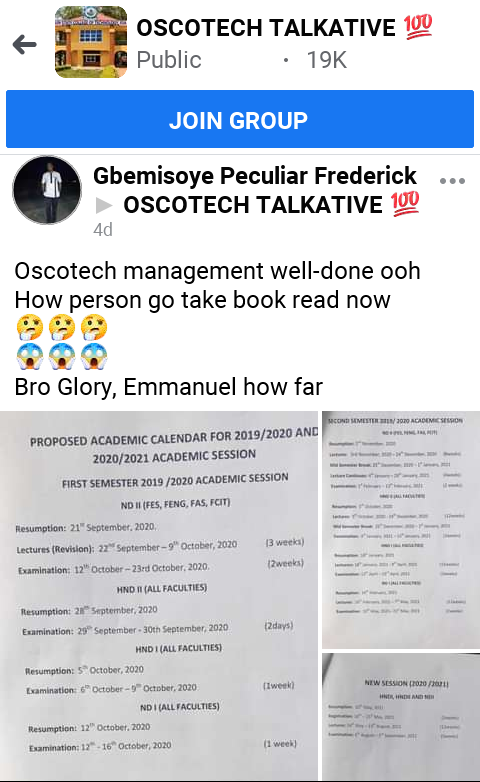The image size is (480, 782).
Task: Tap the 4d post timestamp
Action: 103,229
